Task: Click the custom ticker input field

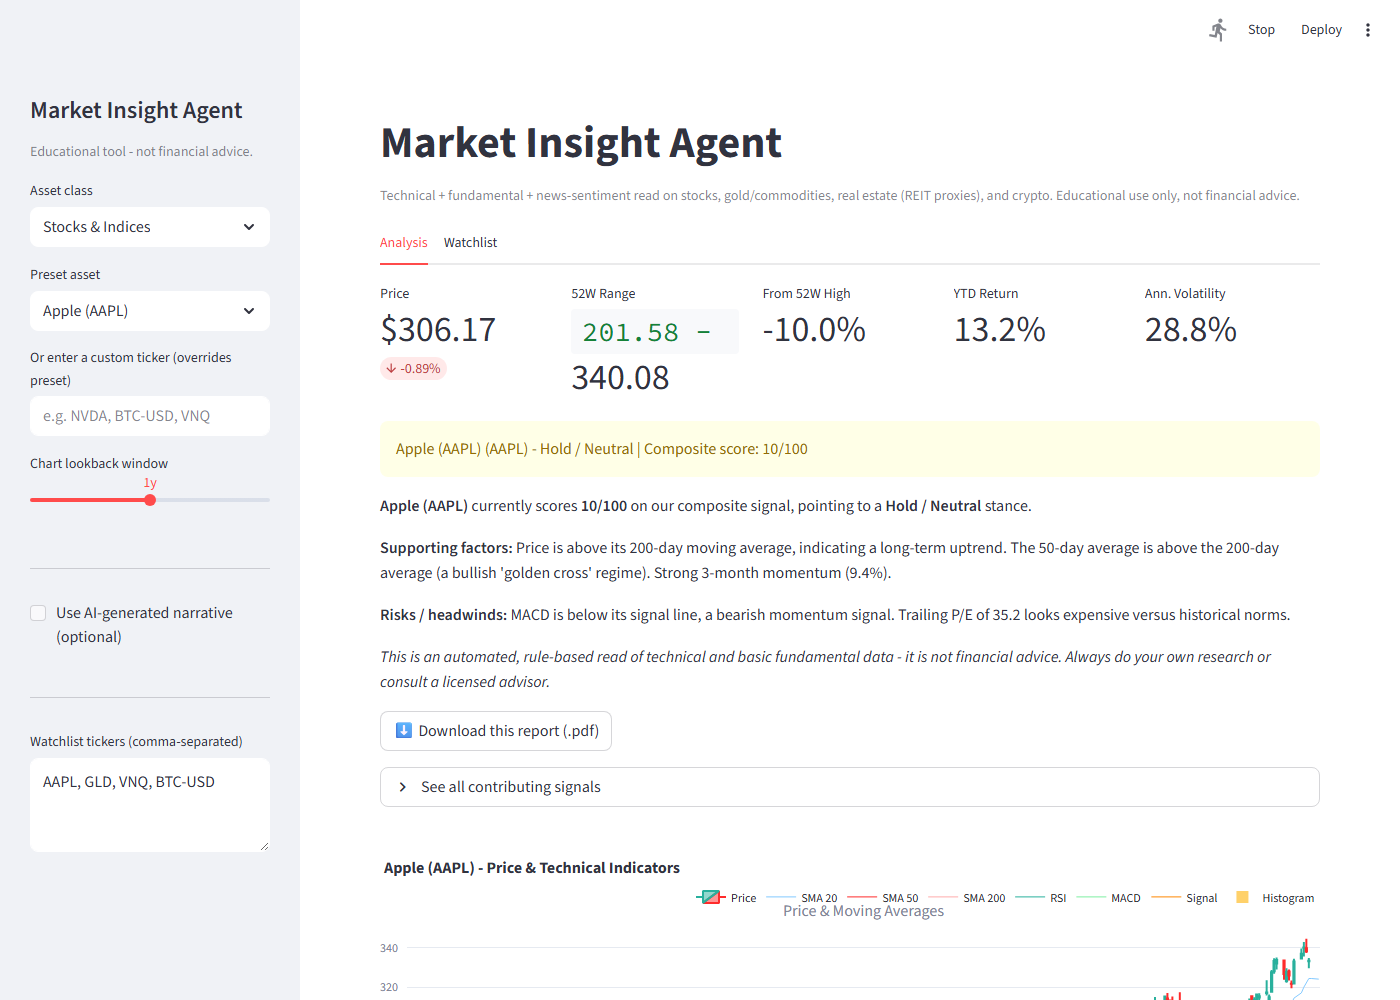Action: point(150,416)
